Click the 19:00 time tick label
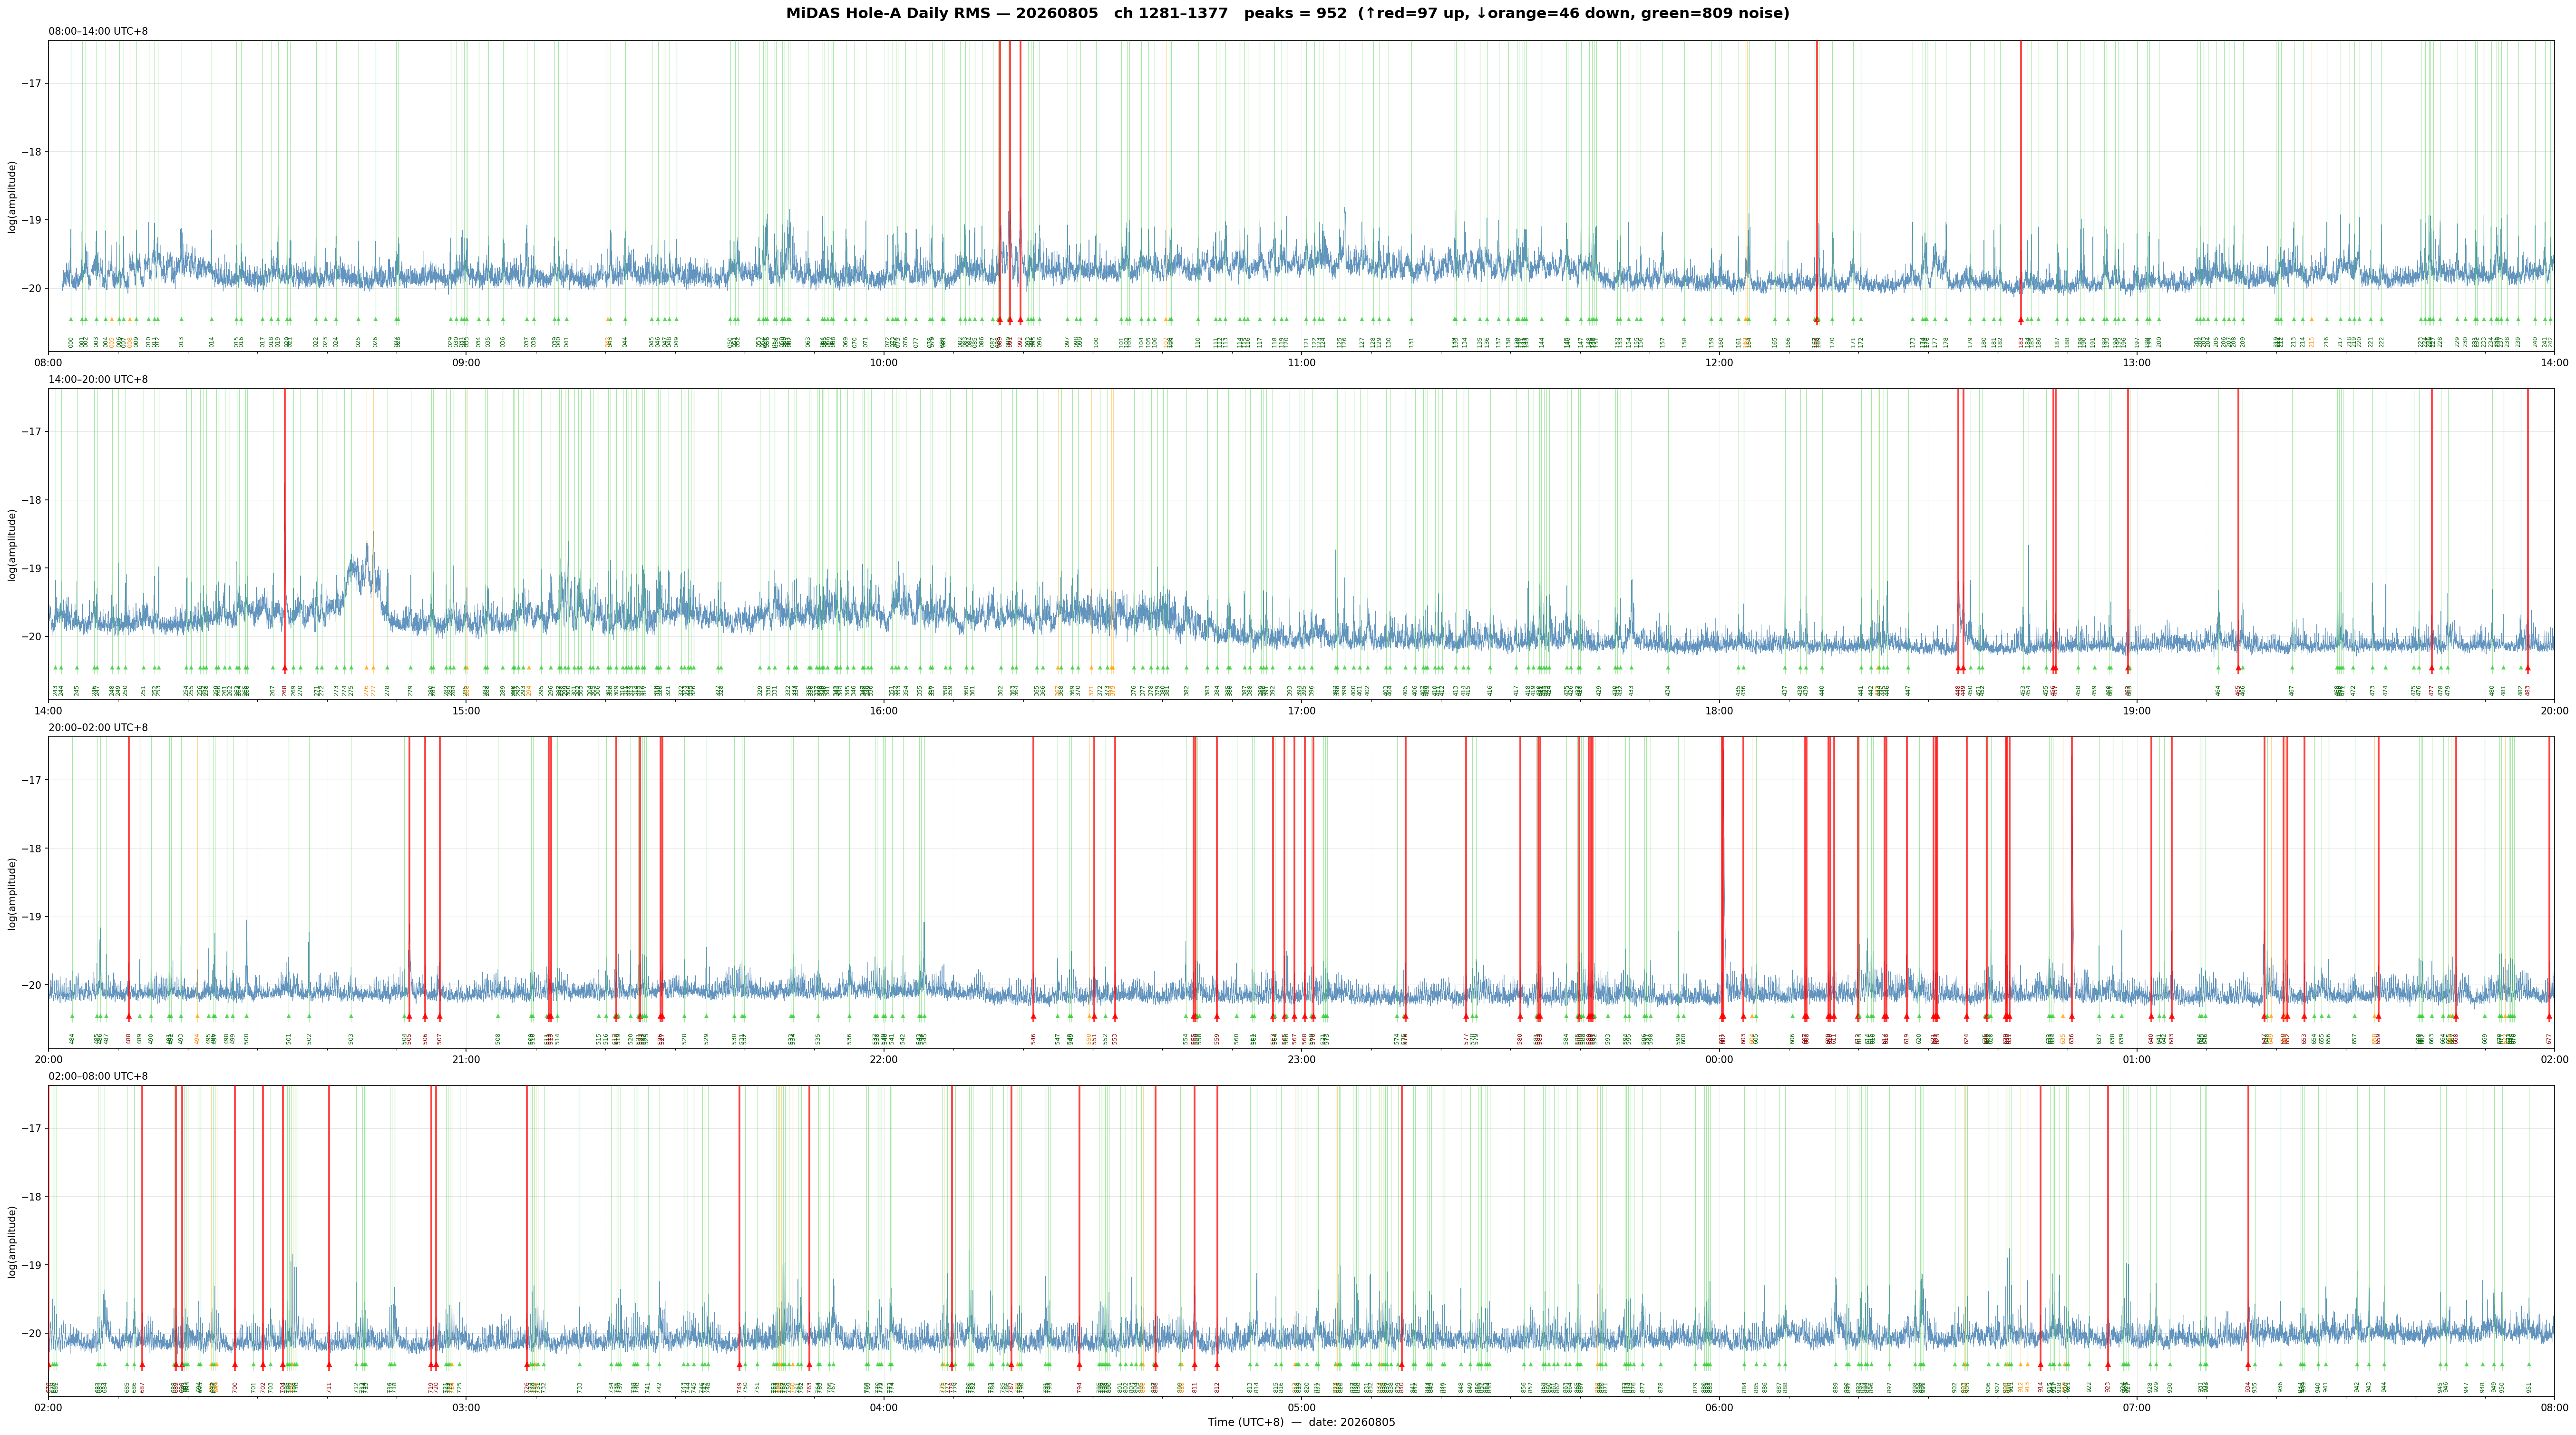Image resolution: width=2576 pixels, height=1435 pixels. (x=2137, y=711)
